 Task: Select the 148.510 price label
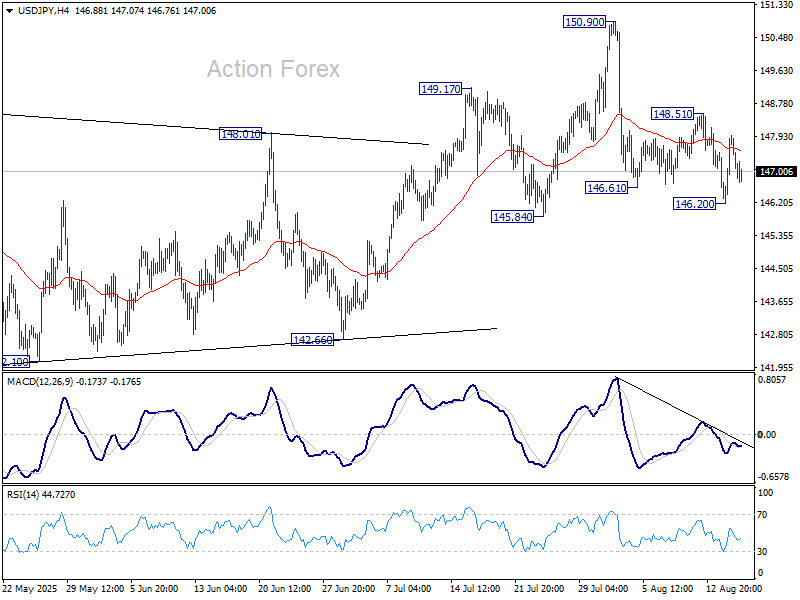point(673,114)
